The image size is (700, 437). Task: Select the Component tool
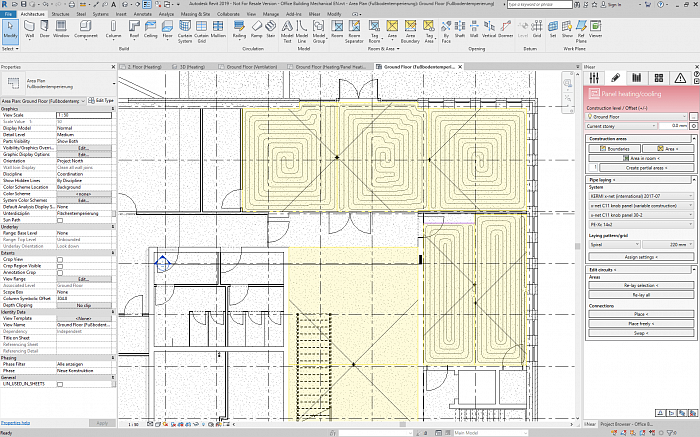pyautogui.click(x=86, y=29)
